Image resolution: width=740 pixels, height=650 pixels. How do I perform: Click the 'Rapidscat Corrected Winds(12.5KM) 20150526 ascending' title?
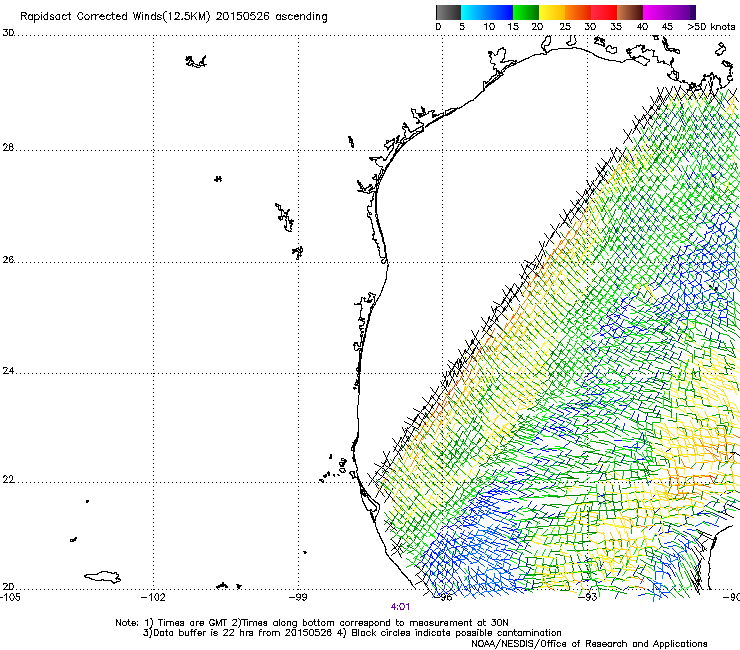tap(174, 17)
